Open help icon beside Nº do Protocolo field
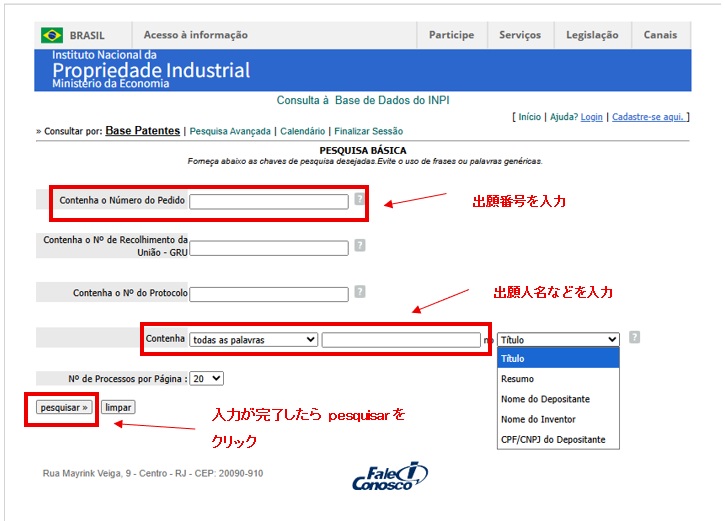725x521 pixels. tap(360, 292)
